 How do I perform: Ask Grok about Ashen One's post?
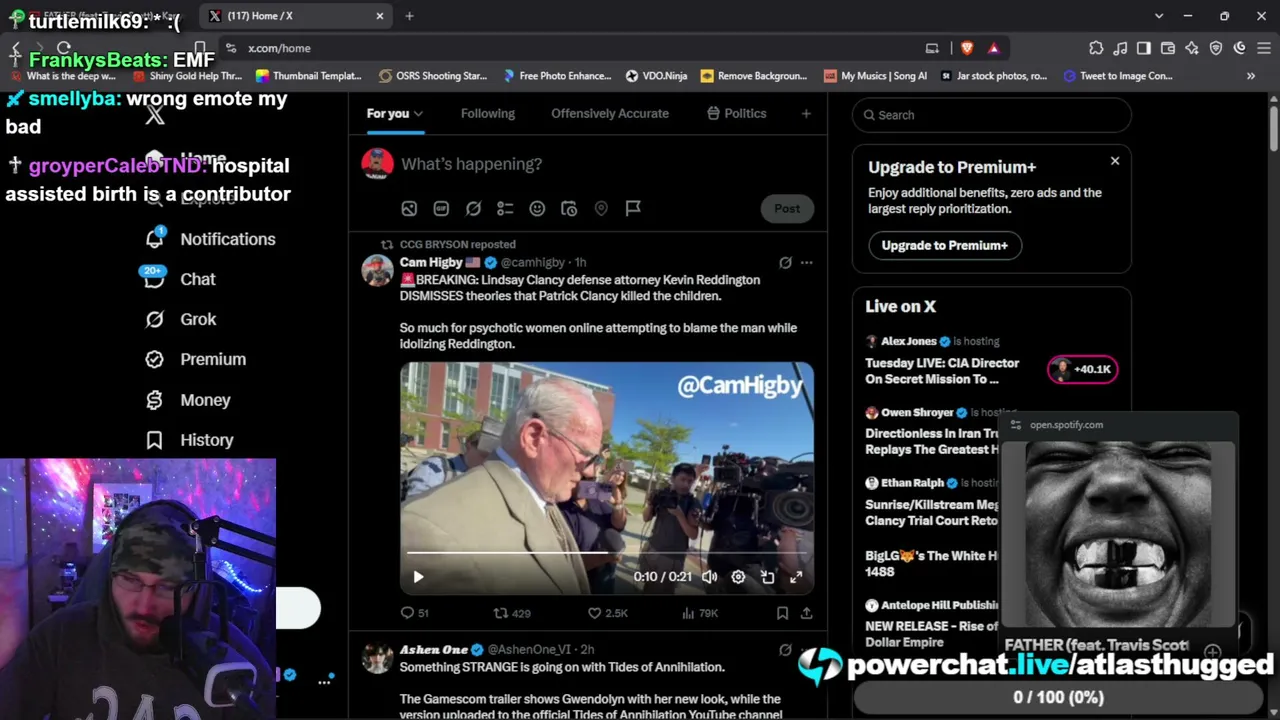point(785,650)
